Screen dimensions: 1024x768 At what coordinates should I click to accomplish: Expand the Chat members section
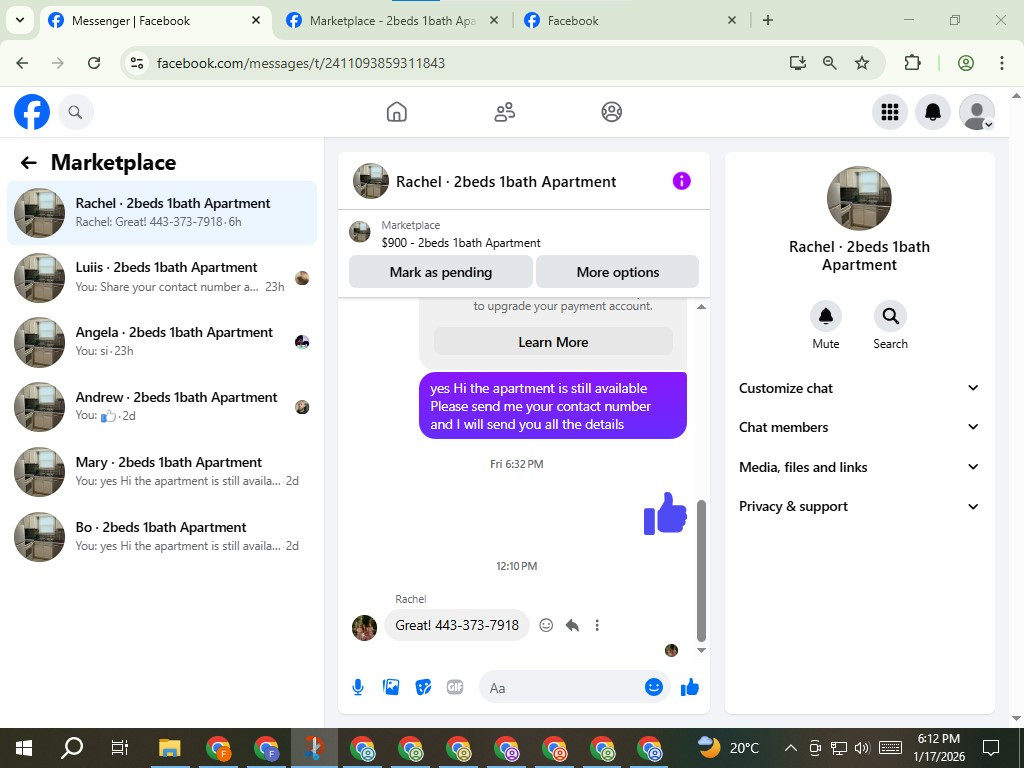pos(859,427)
